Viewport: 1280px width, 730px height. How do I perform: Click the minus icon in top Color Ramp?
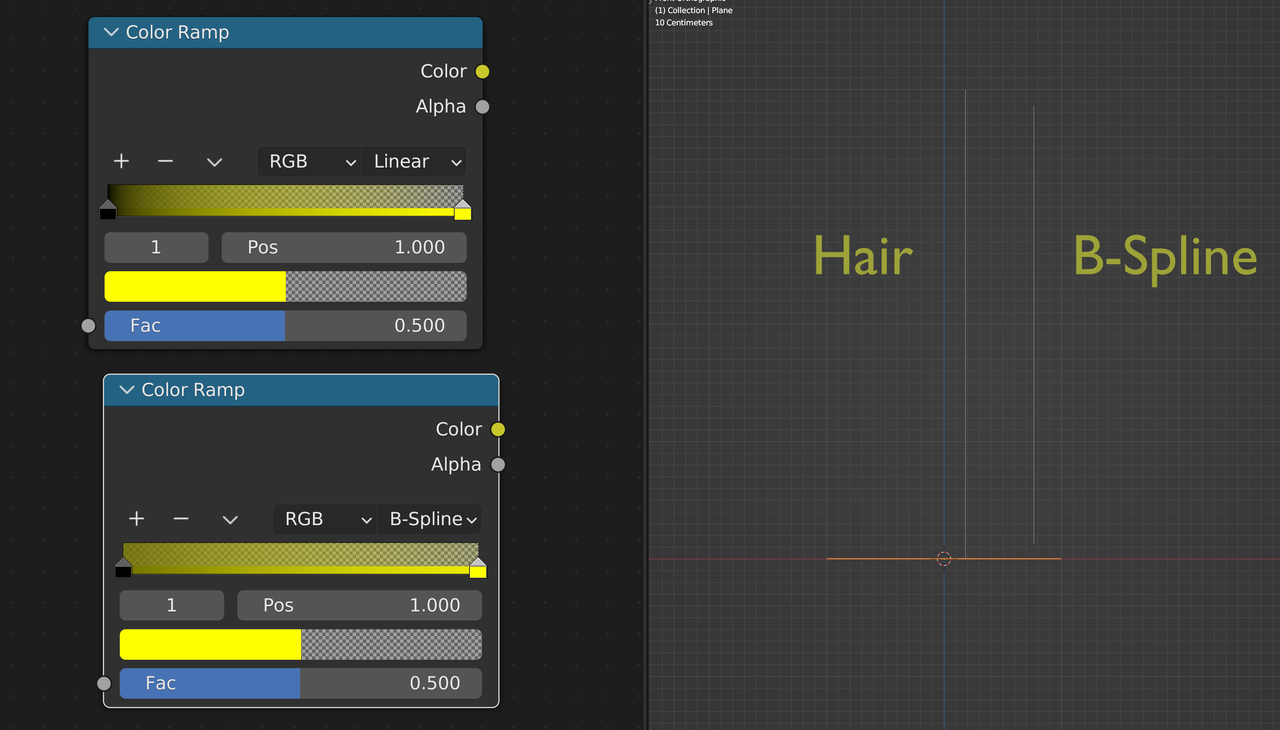(166, 161)
